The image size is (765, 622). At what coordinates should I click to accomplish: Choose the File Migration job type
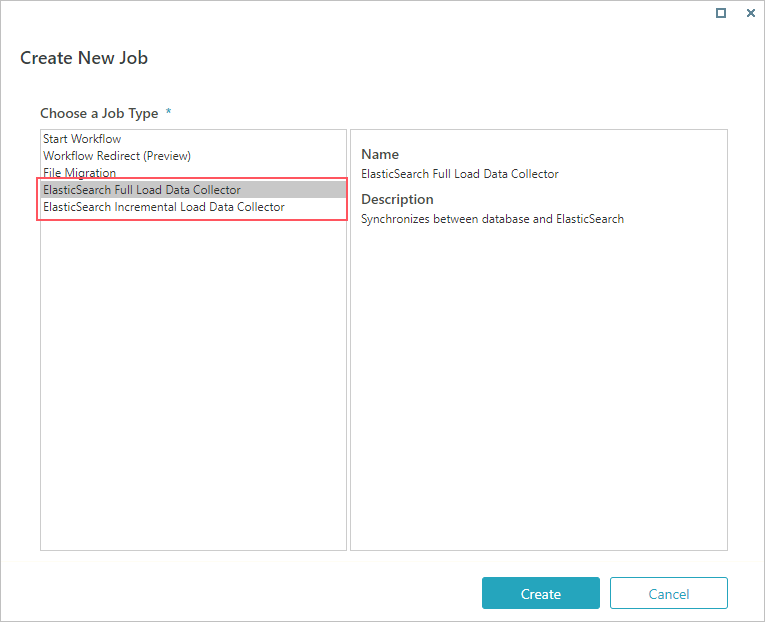193,173
